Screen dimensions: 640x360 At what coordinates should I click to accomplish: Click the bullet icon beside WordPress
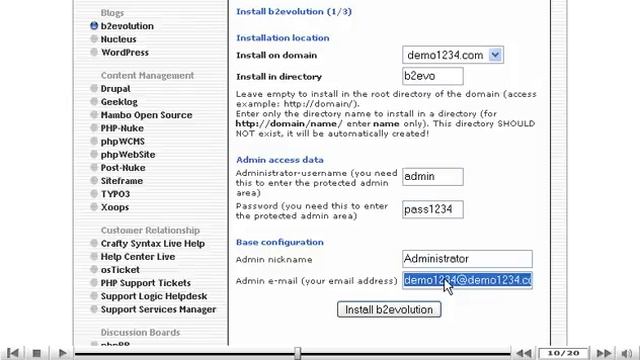coord(94,52)
